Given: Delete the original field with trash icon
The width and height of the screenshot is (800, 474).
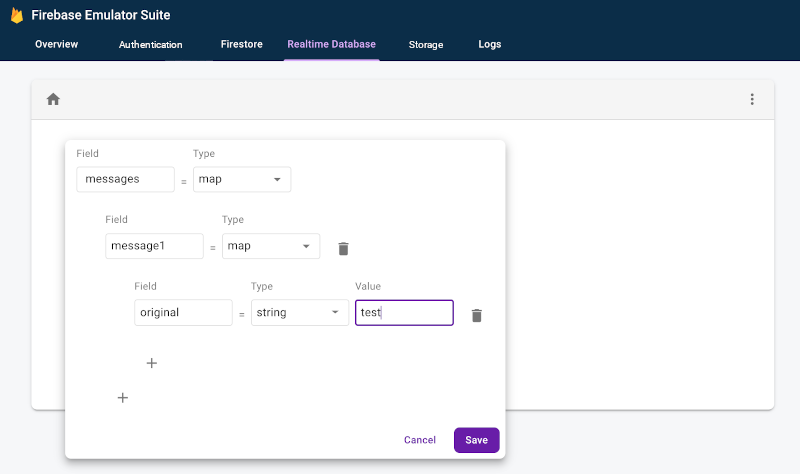Looking at the screenshot, I should pos(477,315).
